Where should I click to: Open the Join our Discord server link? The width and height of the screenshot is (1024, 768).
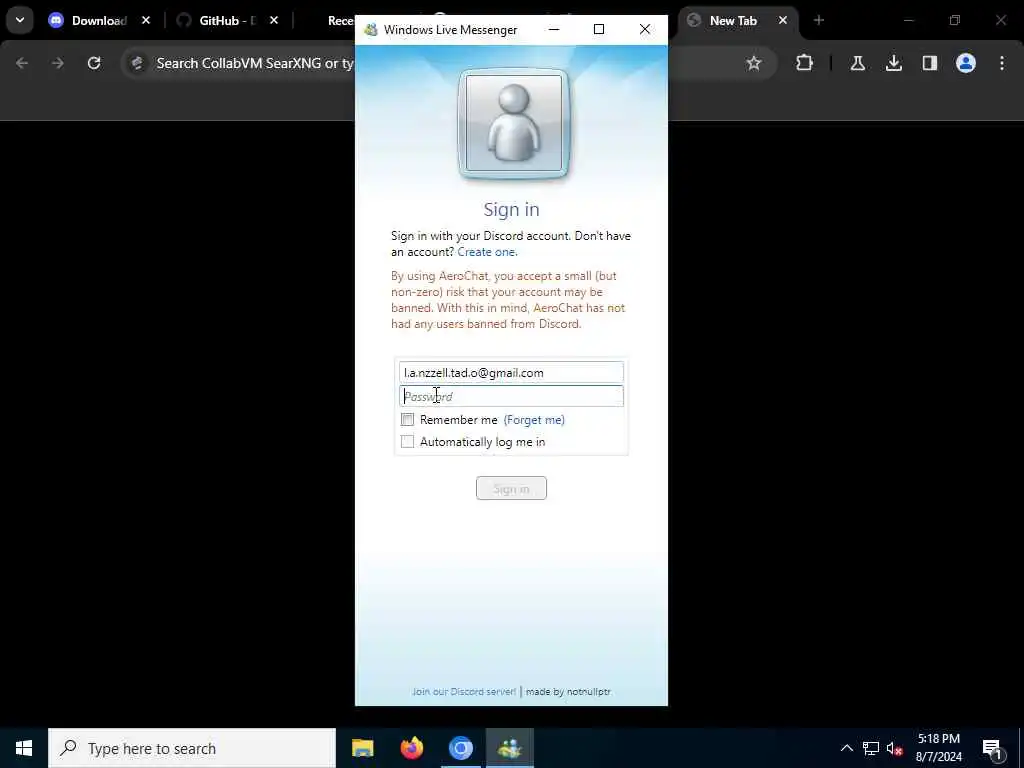tap(464, 692)
